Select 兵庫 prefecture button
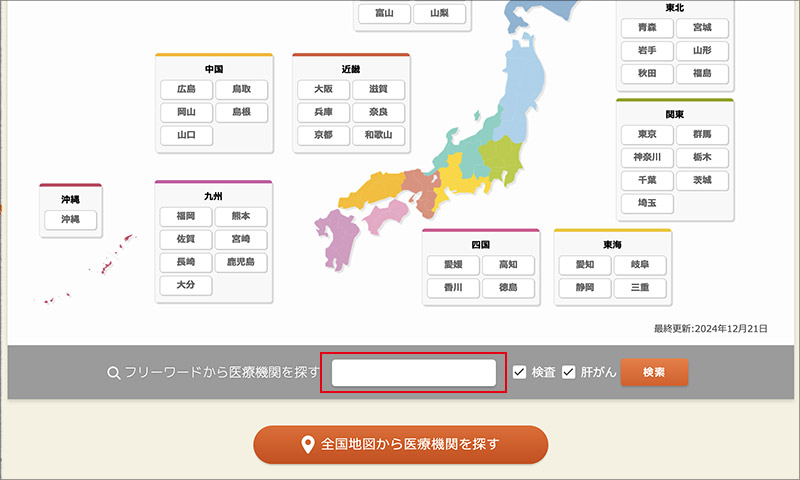The width and height of the screenshot is (800, 480). tap(323, 112)
